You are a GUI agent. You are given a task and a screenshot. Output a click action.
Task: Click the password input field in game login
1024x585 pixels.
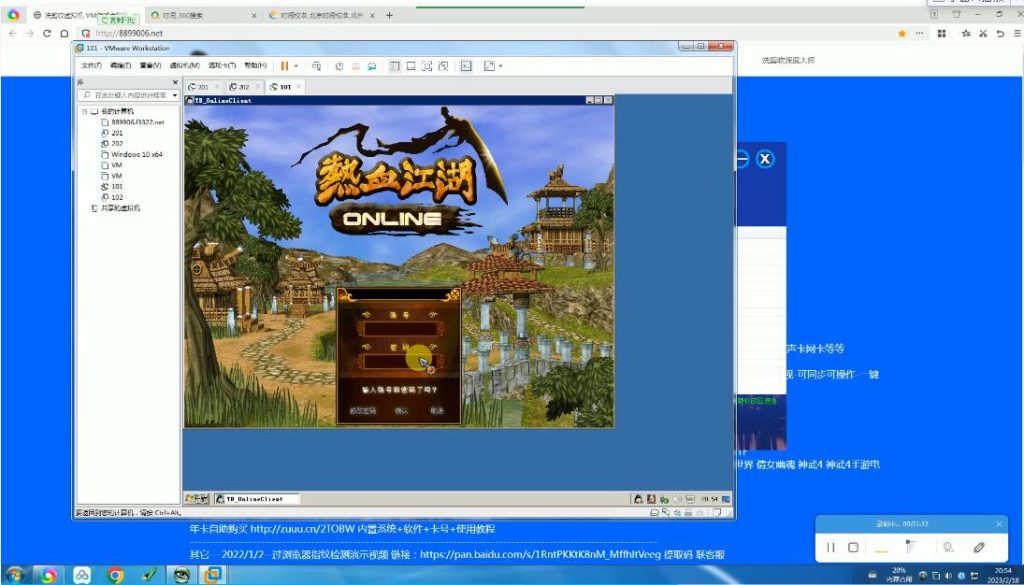[400, 361]
